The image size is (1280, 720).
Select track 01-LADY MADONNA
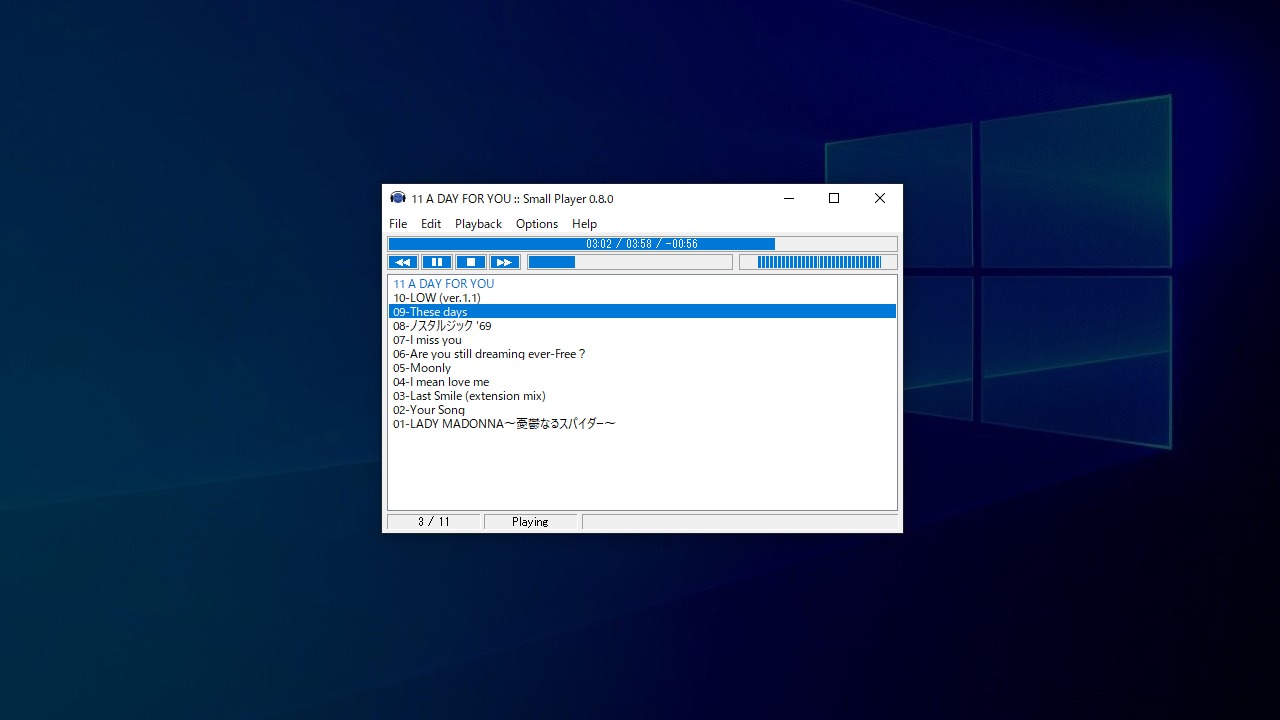pyautogui.click(x=642, y=424)
